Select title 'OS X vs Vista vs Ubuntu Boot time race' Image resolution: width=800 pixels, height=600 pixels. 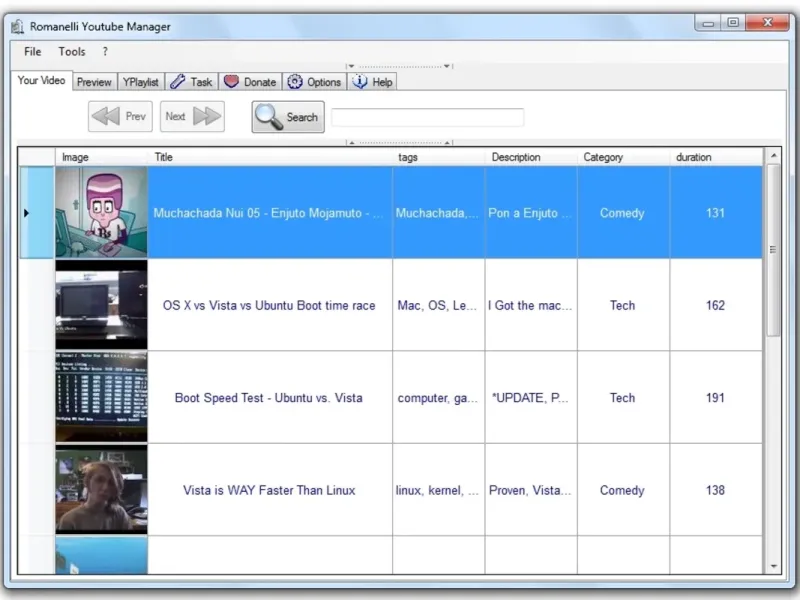[270, 305]
